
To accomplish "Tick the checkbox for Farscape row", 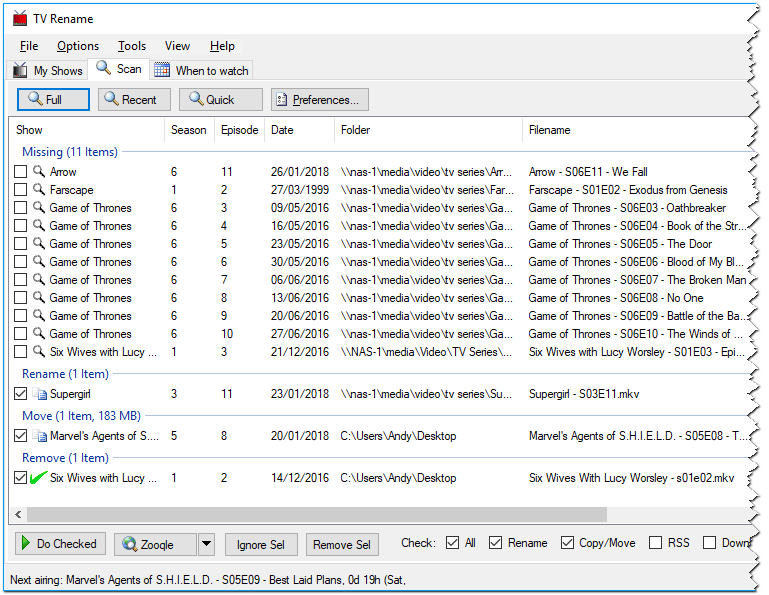I will (20, 189).
